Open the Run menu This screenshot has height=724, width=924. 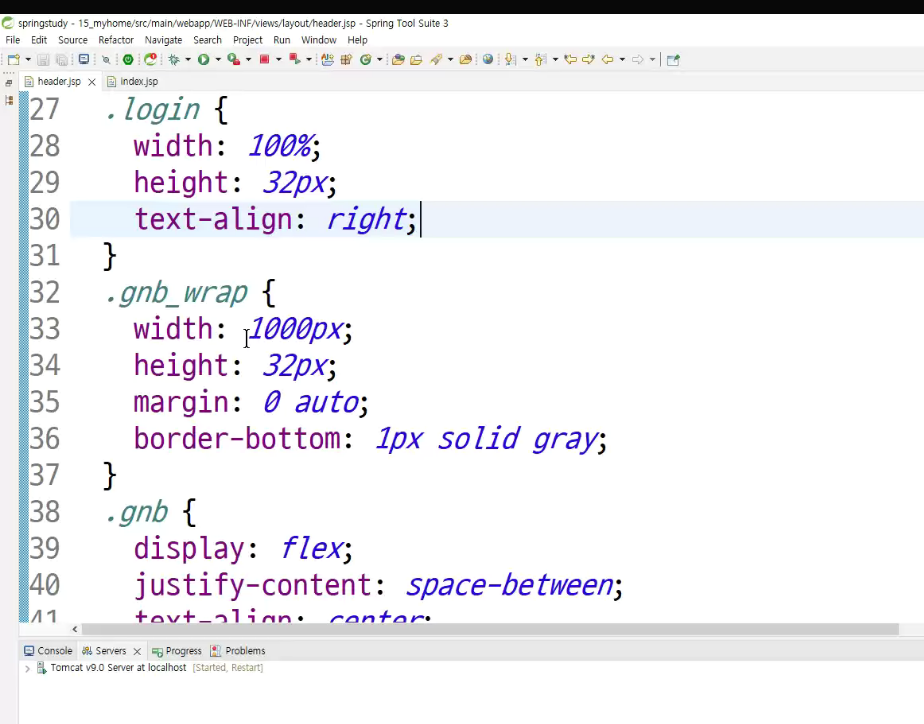click(282, 40)
